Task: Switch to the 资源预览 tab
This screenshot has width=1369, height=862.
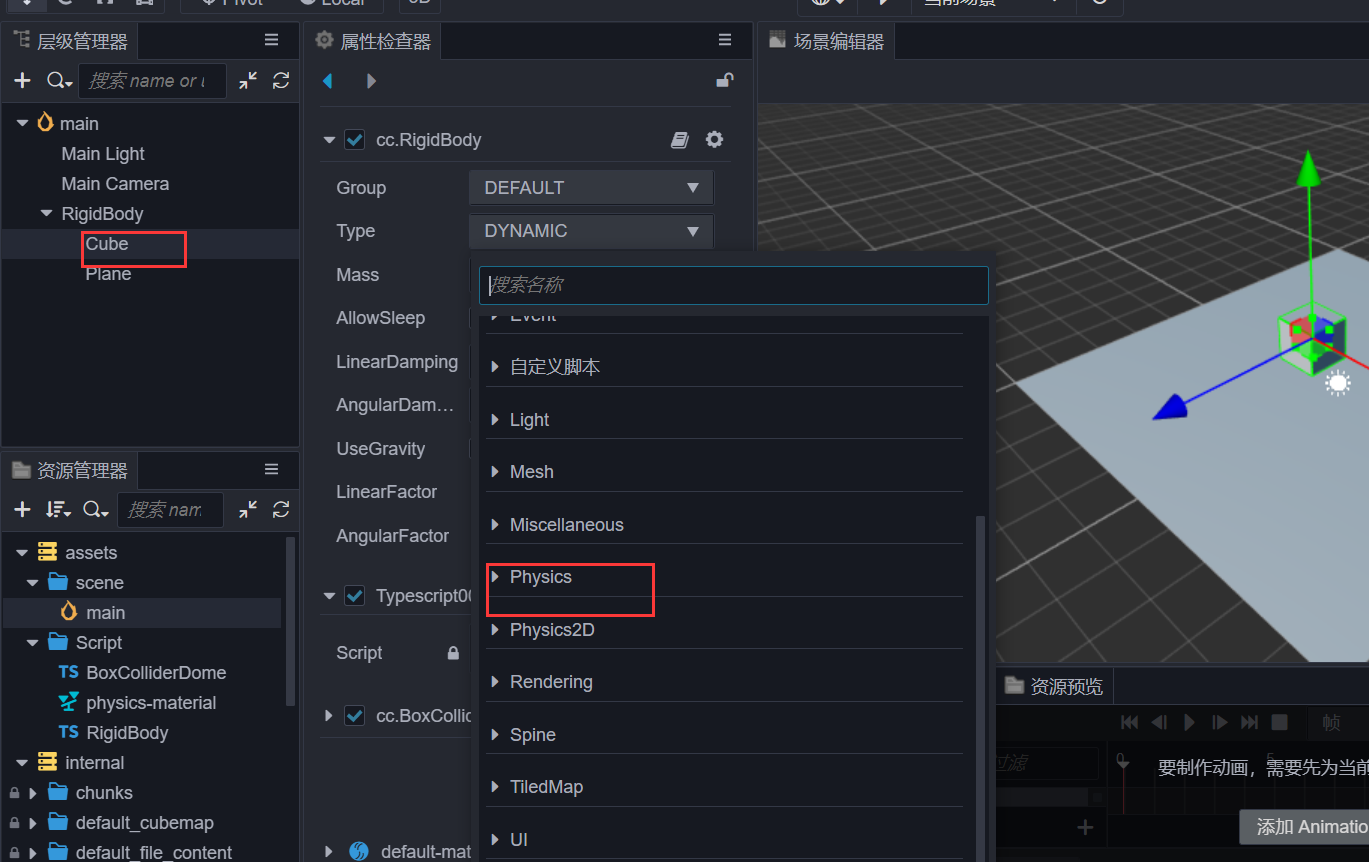Action: tap(1054, 685)
